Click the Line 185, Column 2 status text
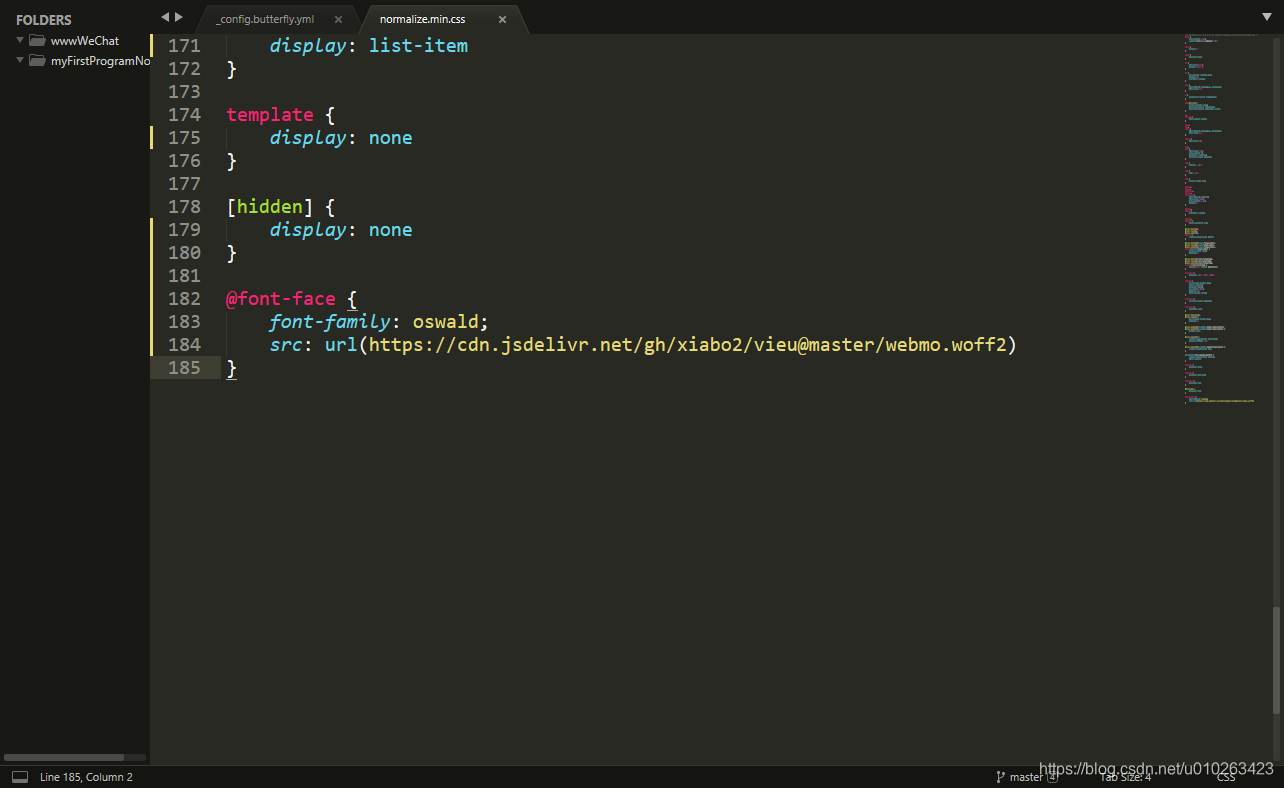Screen dimensions: 1284x788 (86, 777)
